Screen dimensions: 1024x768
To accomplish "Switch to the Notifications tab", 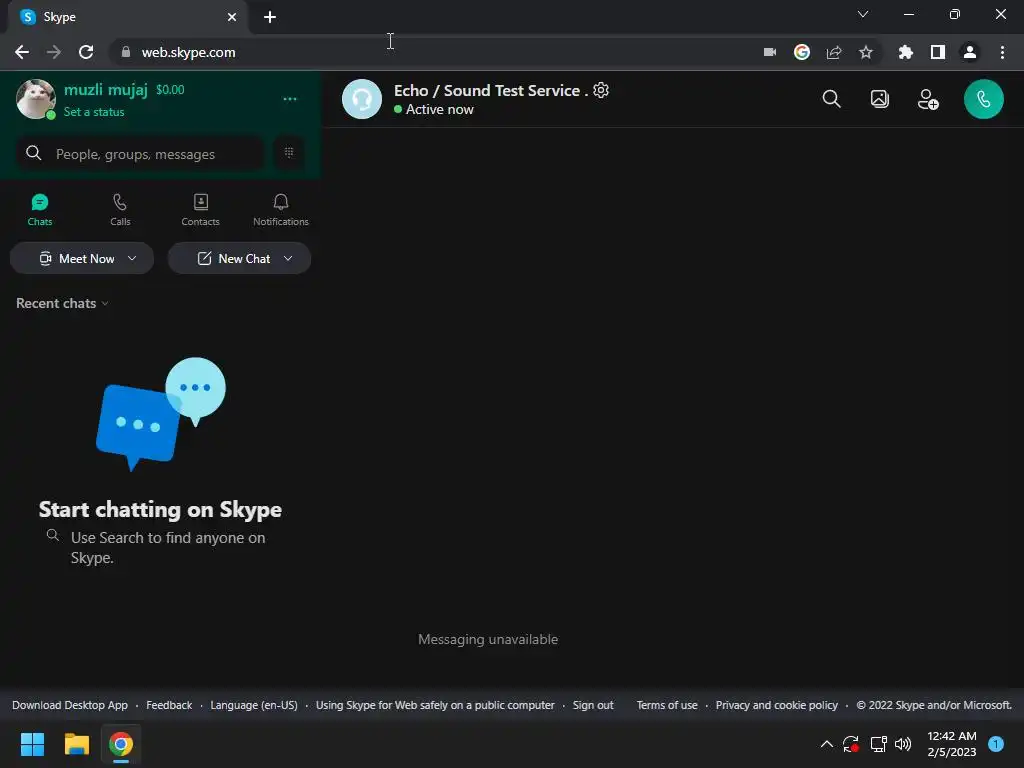I will point(281,210).
